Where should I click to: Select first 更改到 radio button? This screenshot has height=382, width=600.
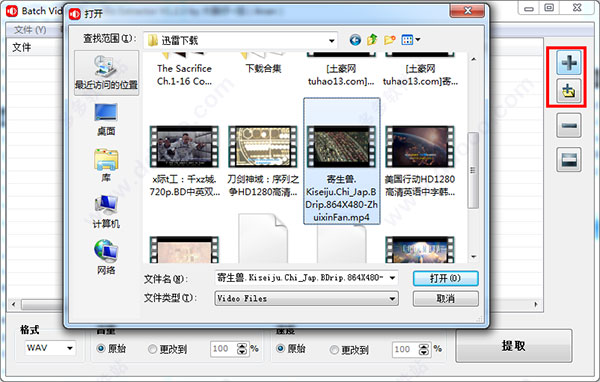click(152, 349)
